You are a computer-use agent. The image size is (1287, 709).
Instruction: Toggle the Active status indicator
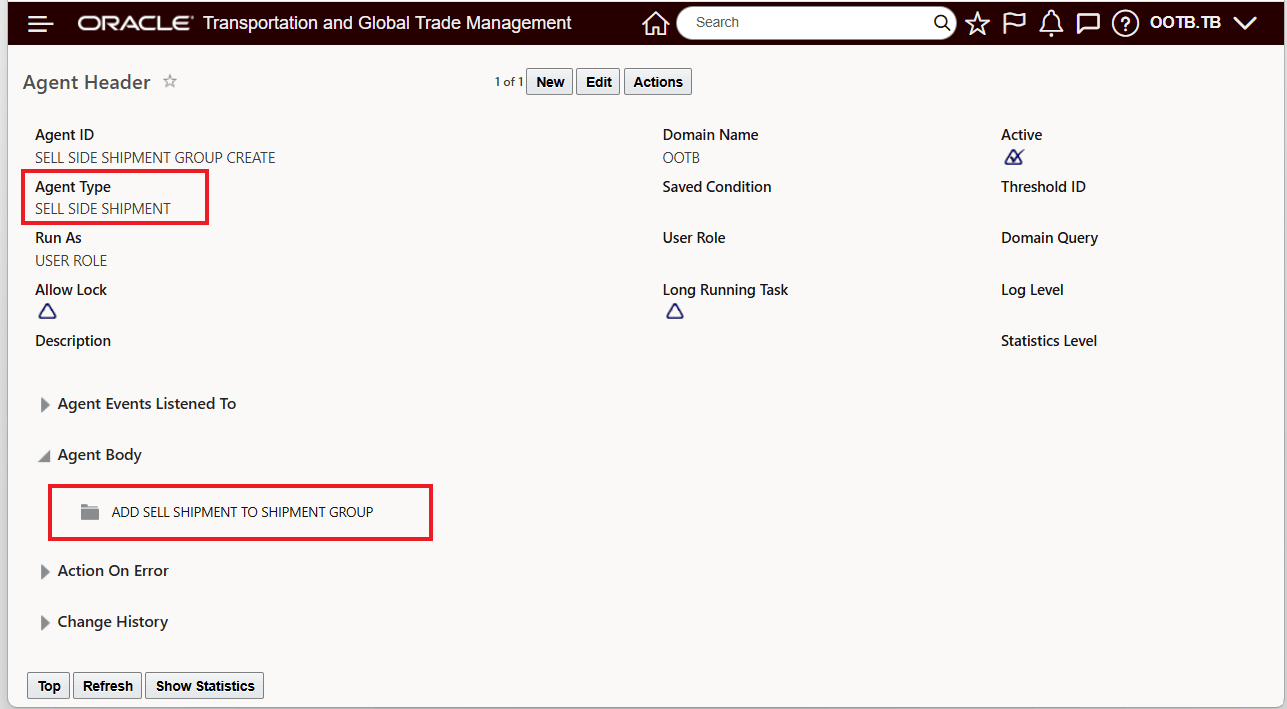[x=1014, y=157]
